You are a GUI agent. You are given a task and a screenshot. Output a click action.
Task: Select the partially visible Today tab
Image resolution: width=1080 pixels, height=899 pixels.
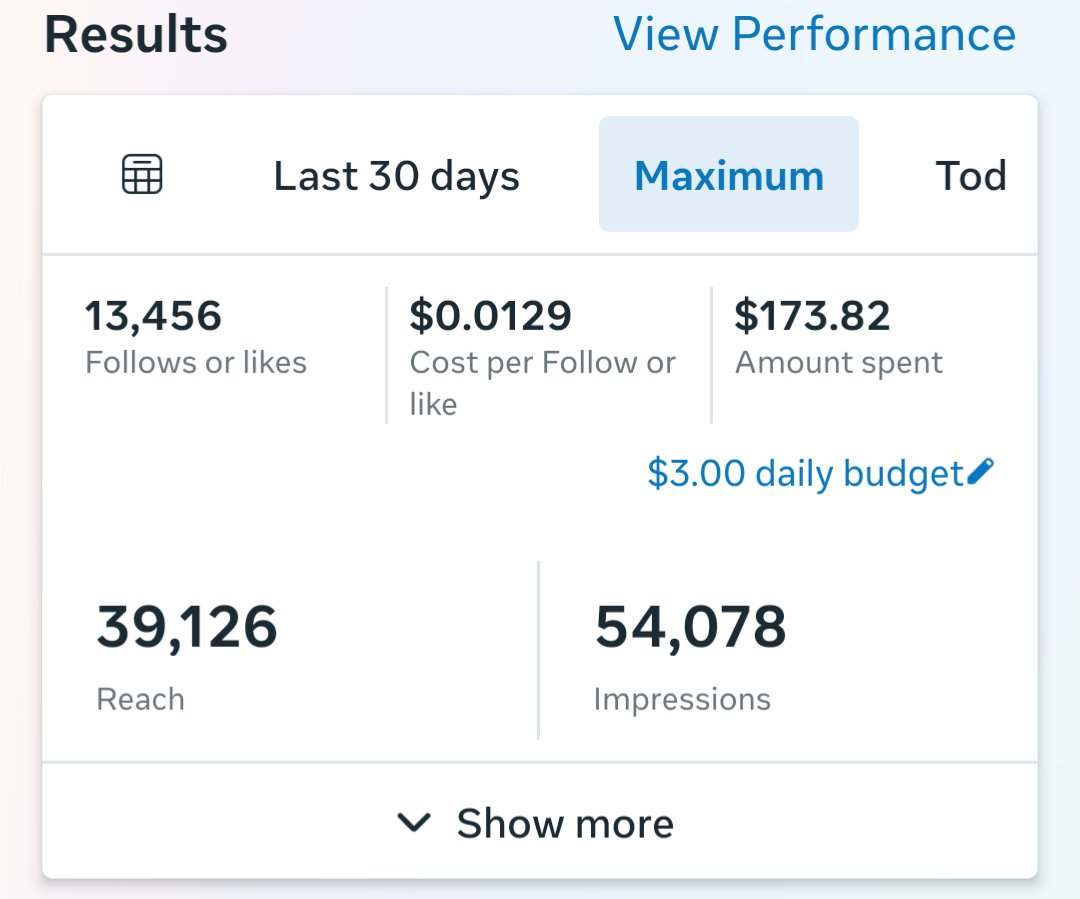[971, 176]
